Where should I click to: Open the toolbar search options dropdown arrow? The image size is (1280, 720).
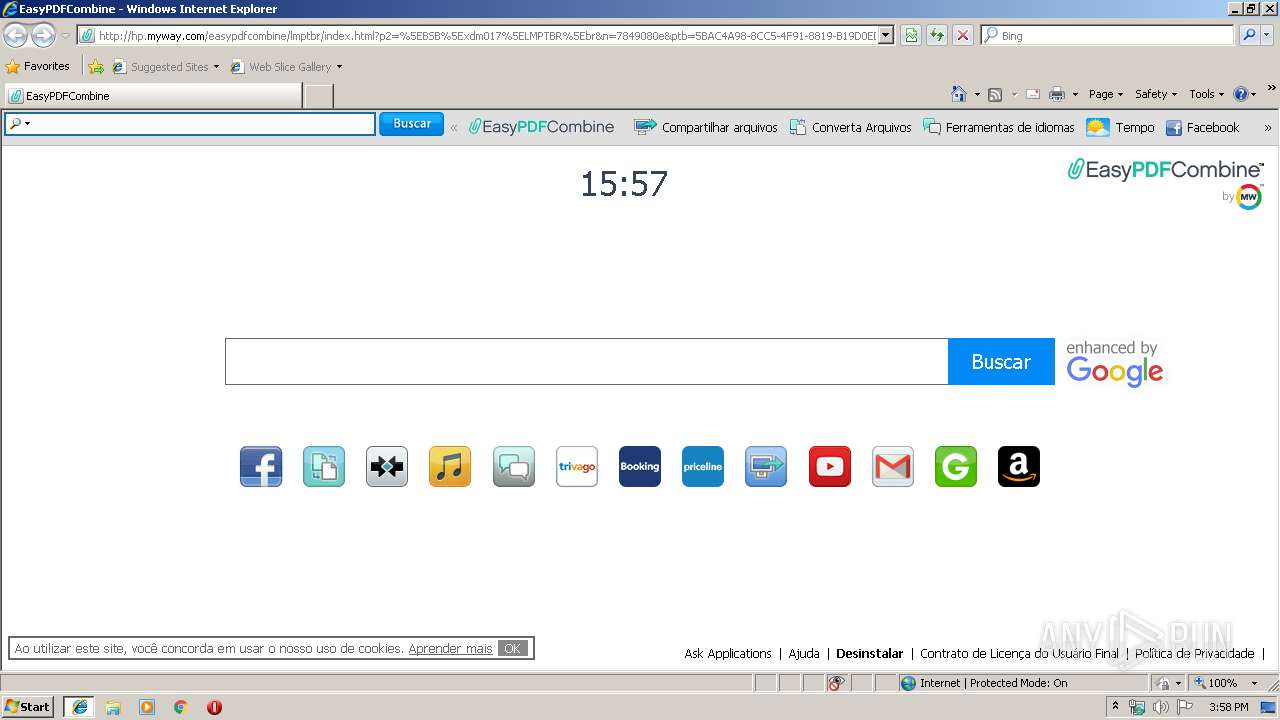point(27,124)
